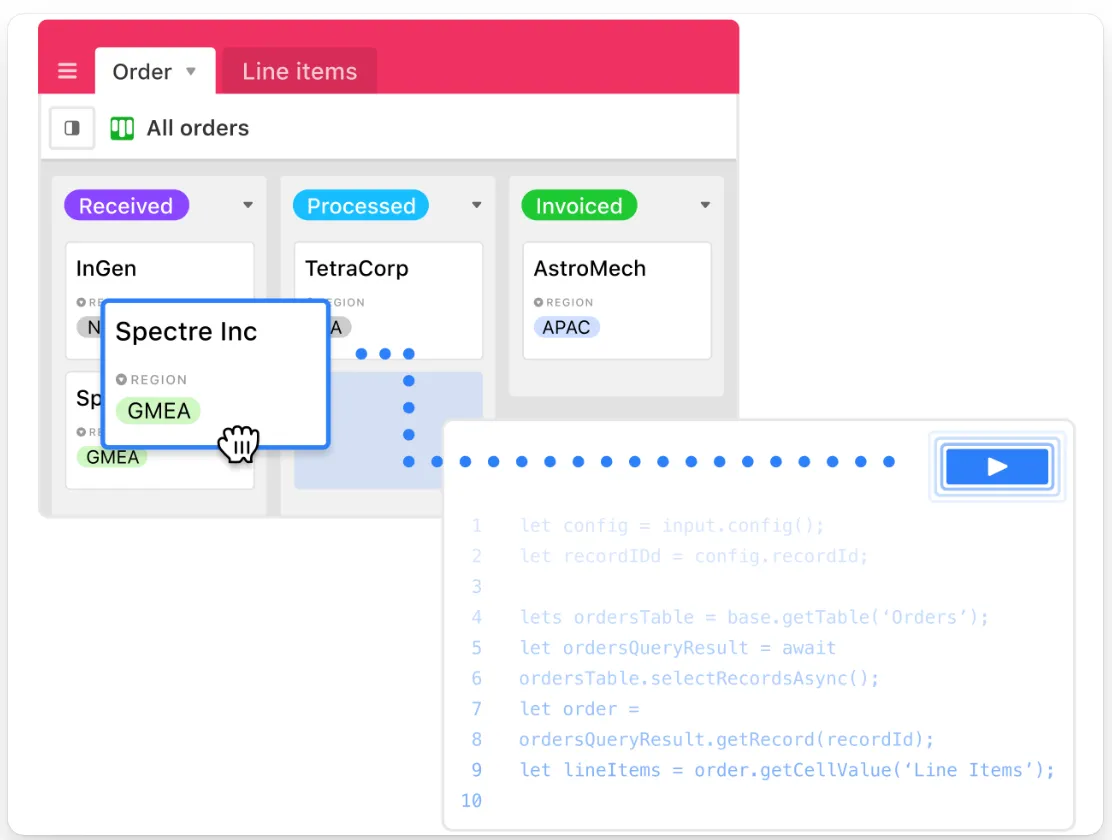Click code line 5 ordersQueryResult statement
The image size is (1112, 840).
tap(677, 648)
